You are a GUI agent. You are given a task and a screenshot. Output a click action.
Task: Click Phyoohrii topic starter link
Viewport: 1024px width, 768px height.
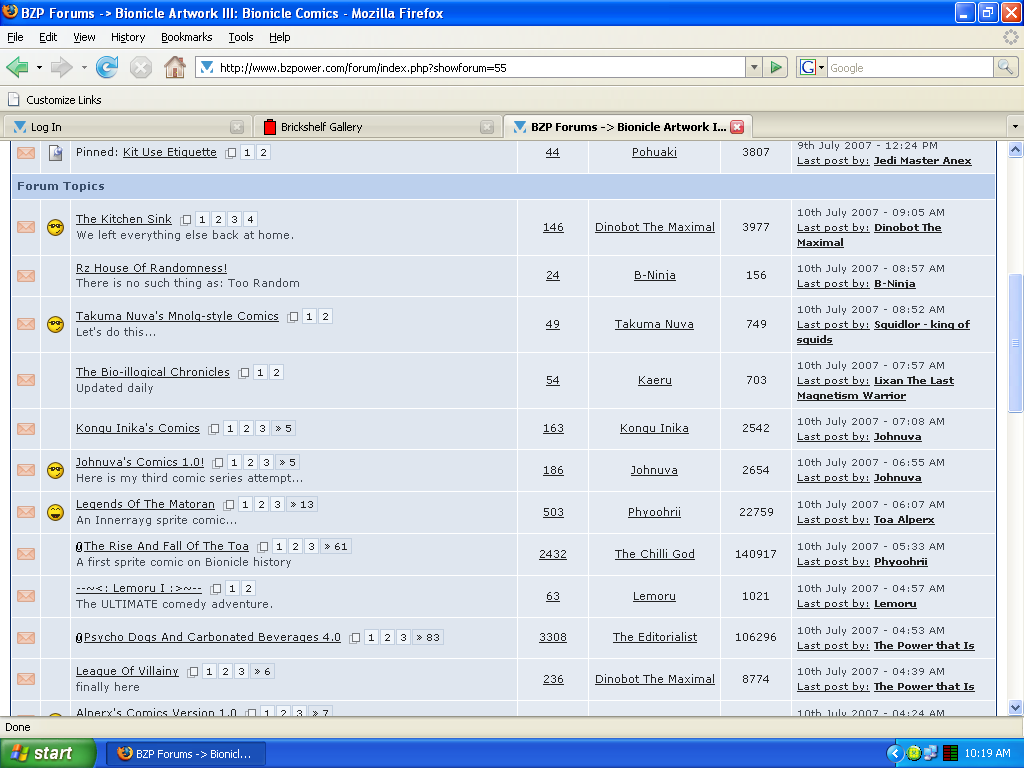(x=654, y=513)
